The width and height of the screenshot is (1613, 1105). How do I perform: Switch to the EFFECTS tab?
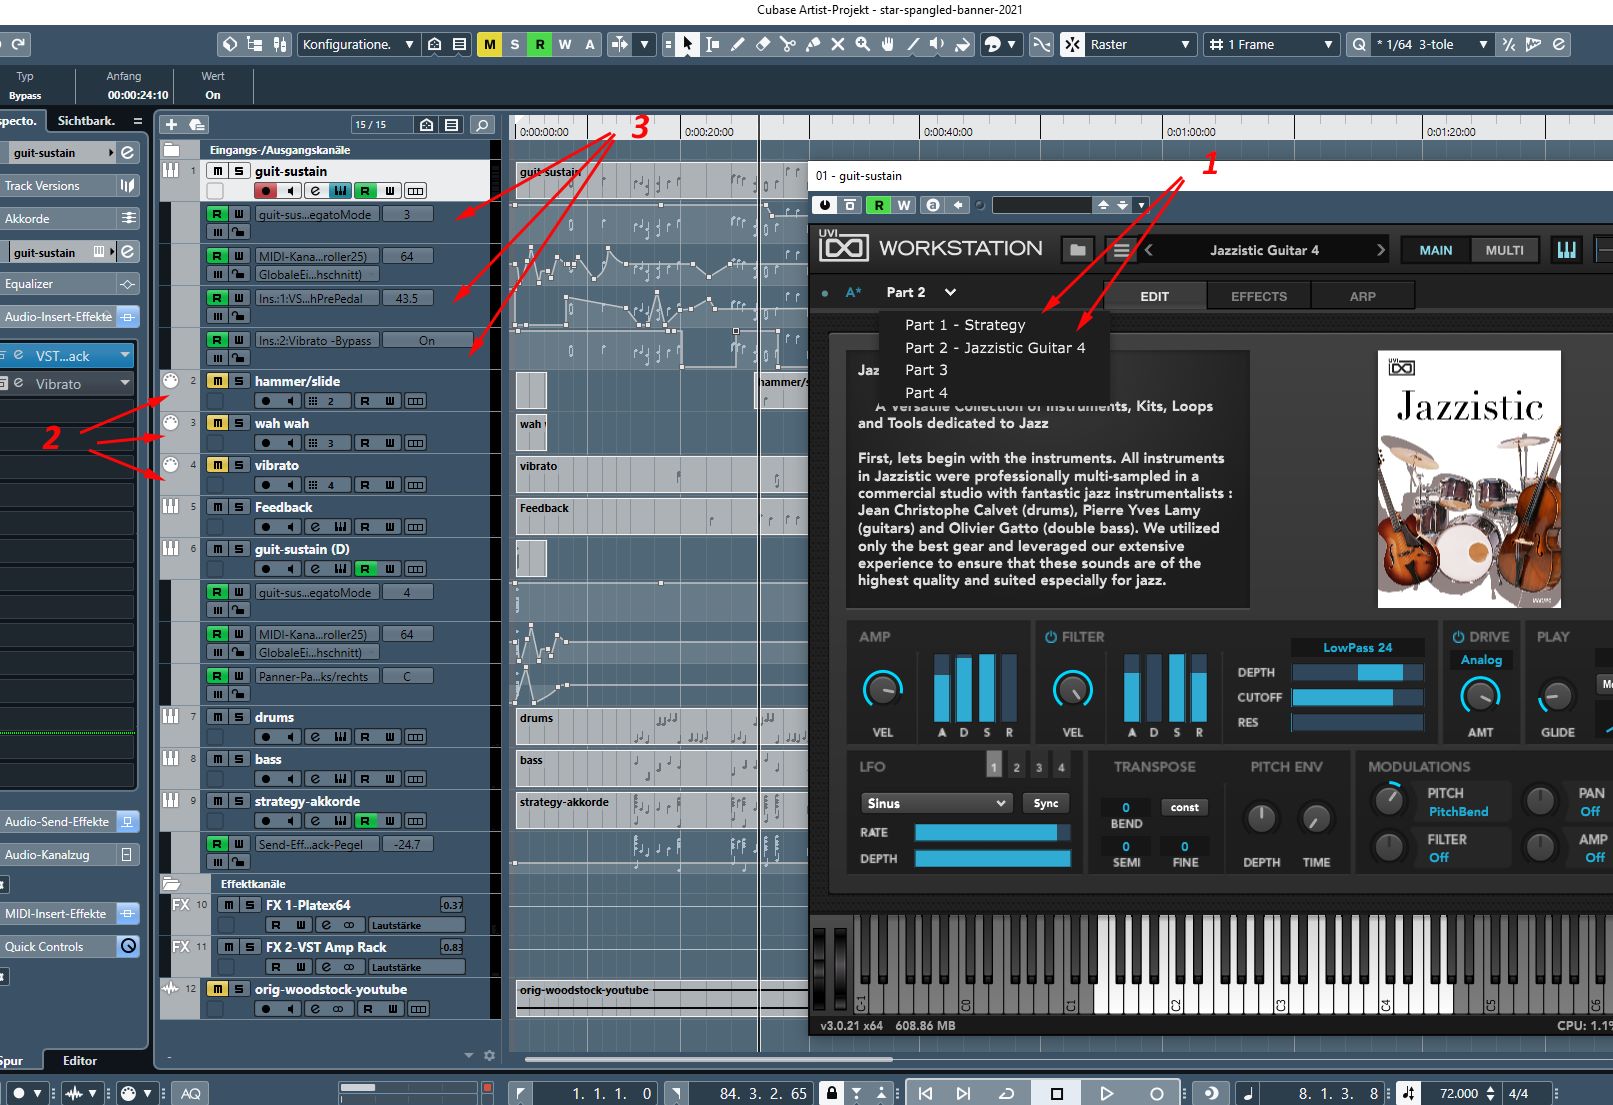click(1258, 296)
